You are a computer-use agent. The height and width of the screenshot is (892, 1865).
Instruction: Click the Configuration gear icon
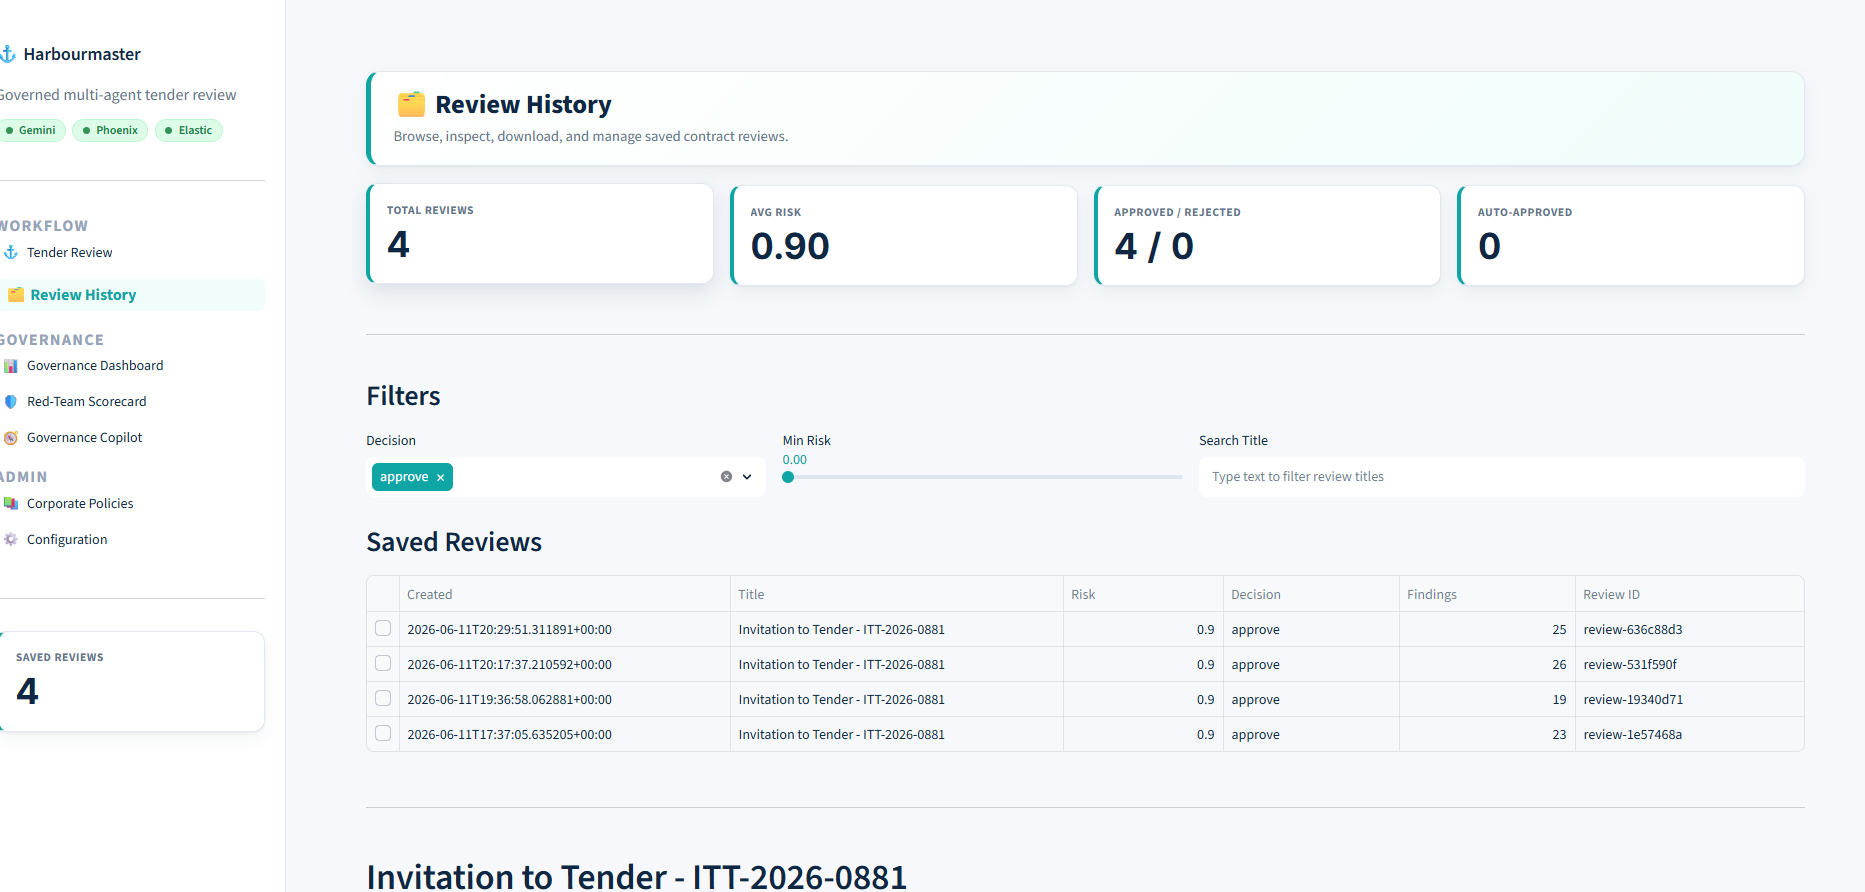(x=11, y=540)
